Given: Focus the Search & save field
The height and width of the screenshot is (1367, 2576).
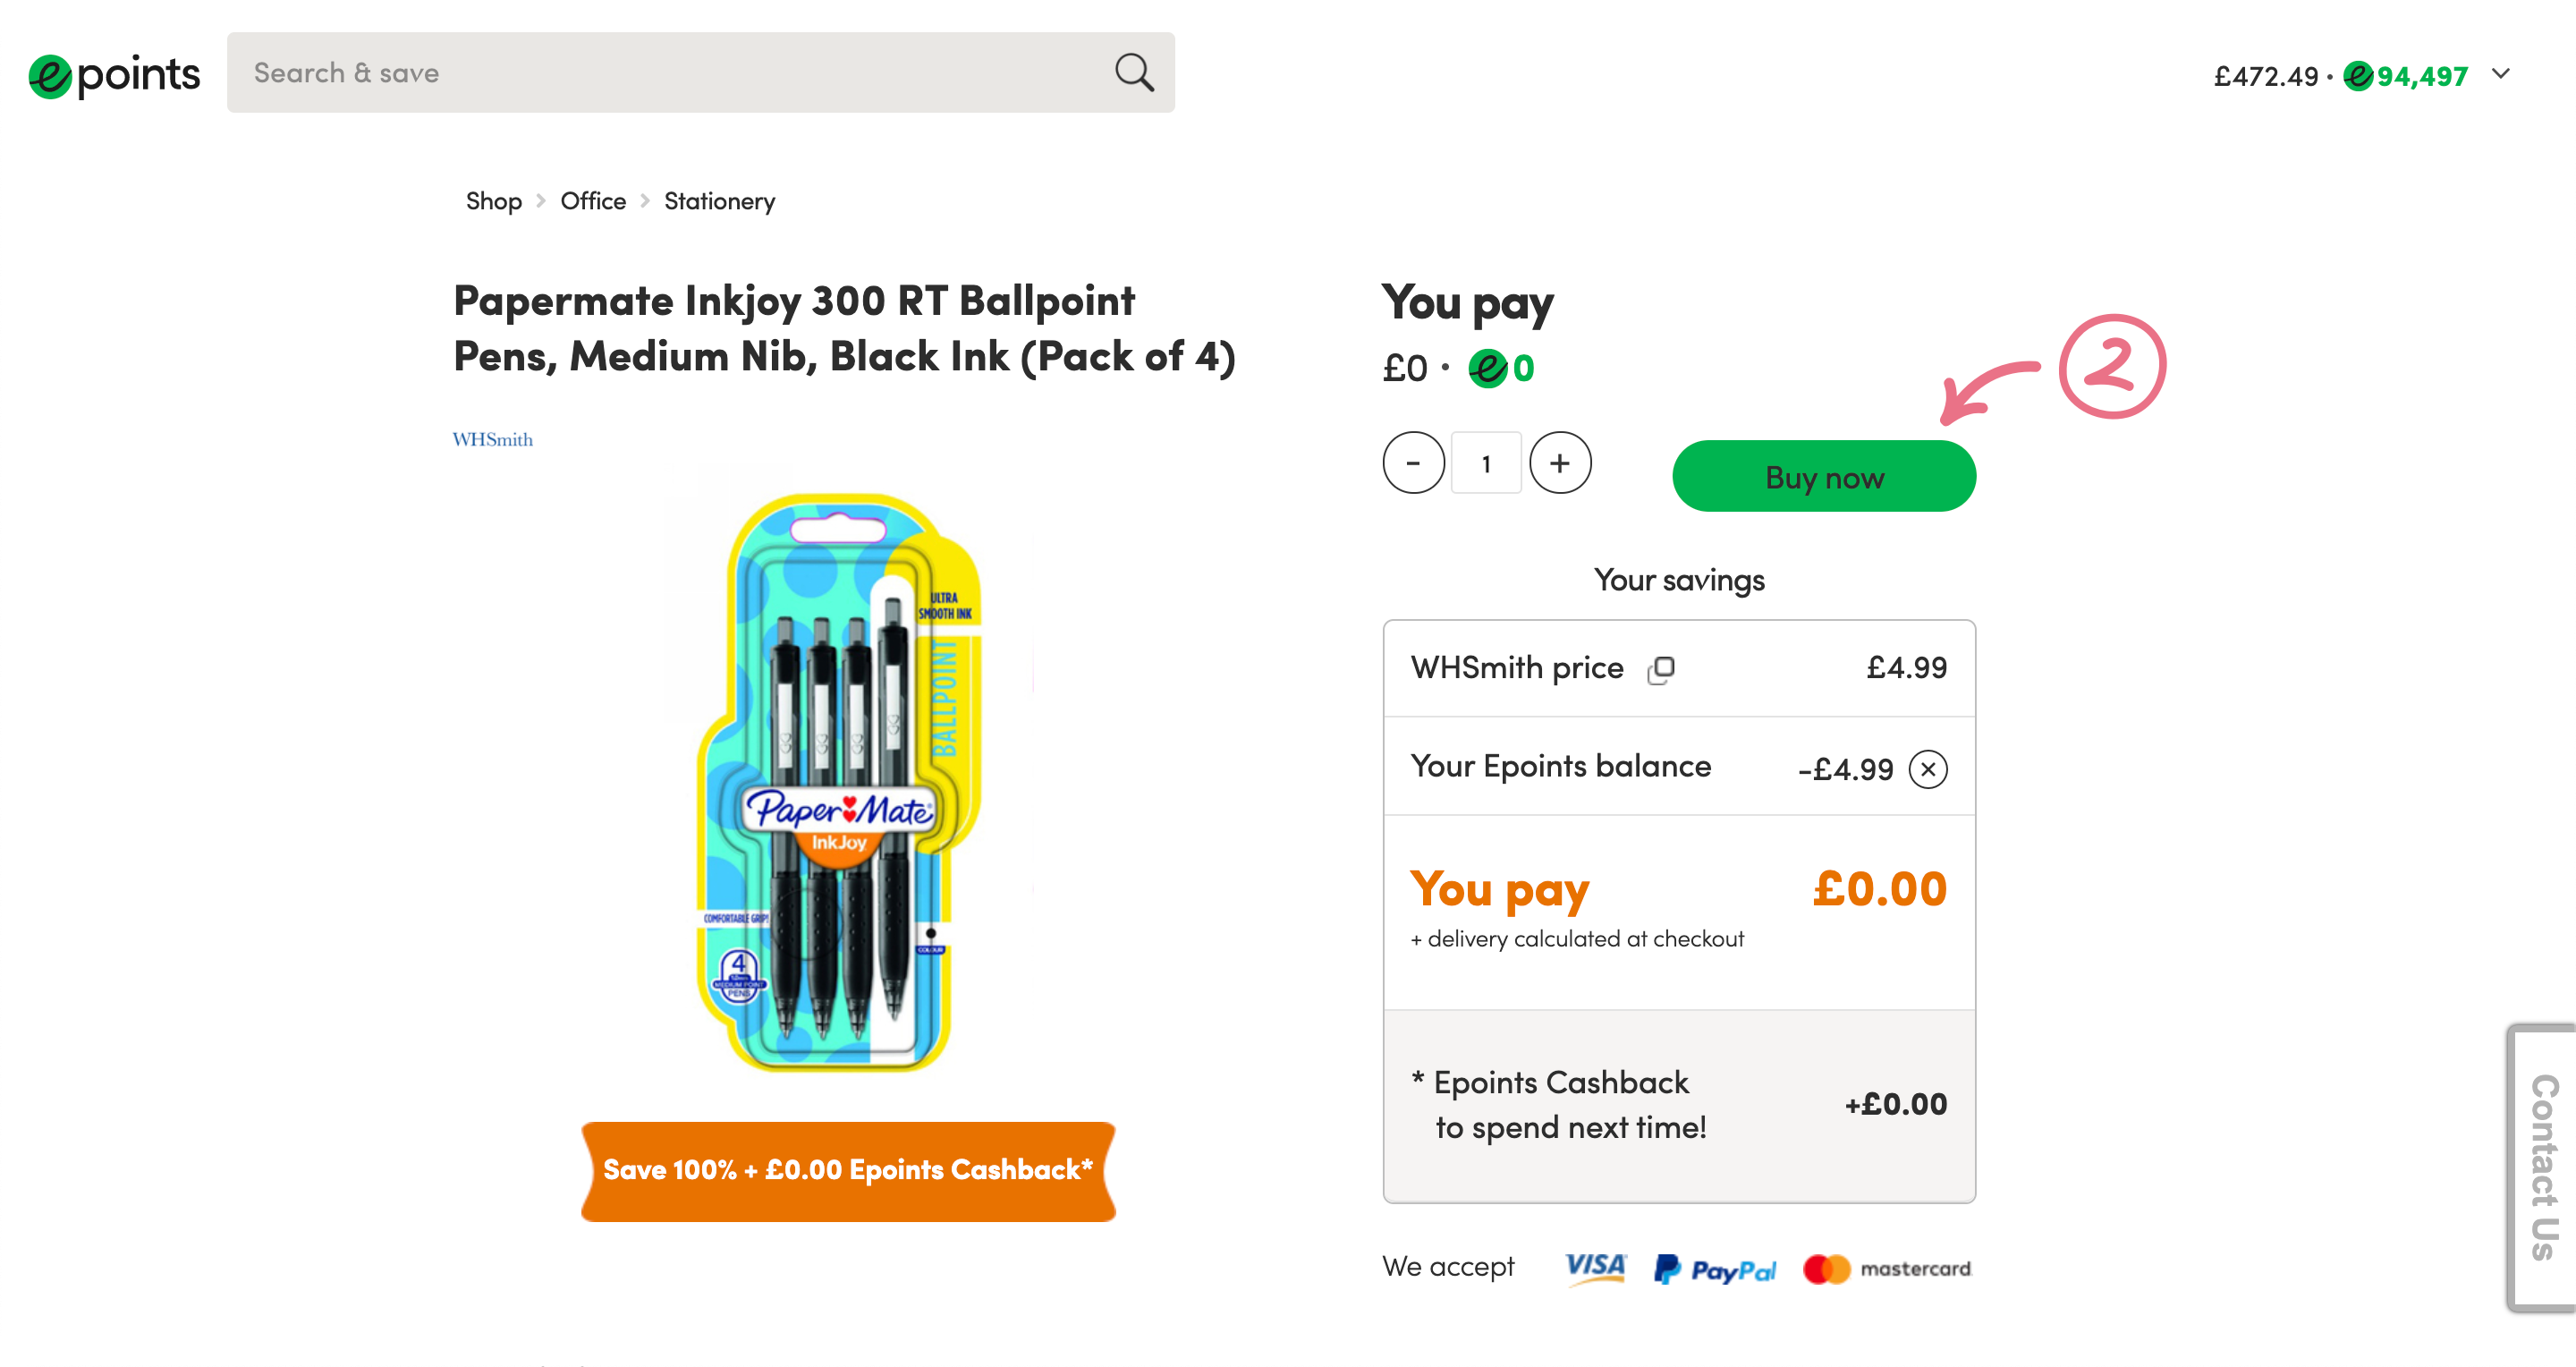Looking at the screenshot, I should click(x=670, y=73).
